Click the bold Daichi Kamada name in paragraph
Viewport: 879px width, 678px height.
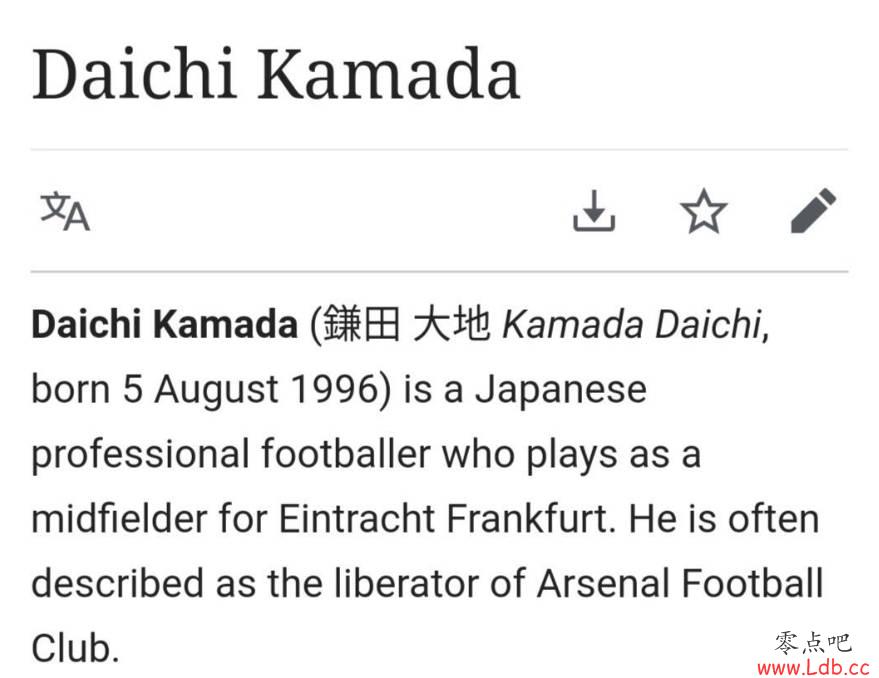pos(164,324)
